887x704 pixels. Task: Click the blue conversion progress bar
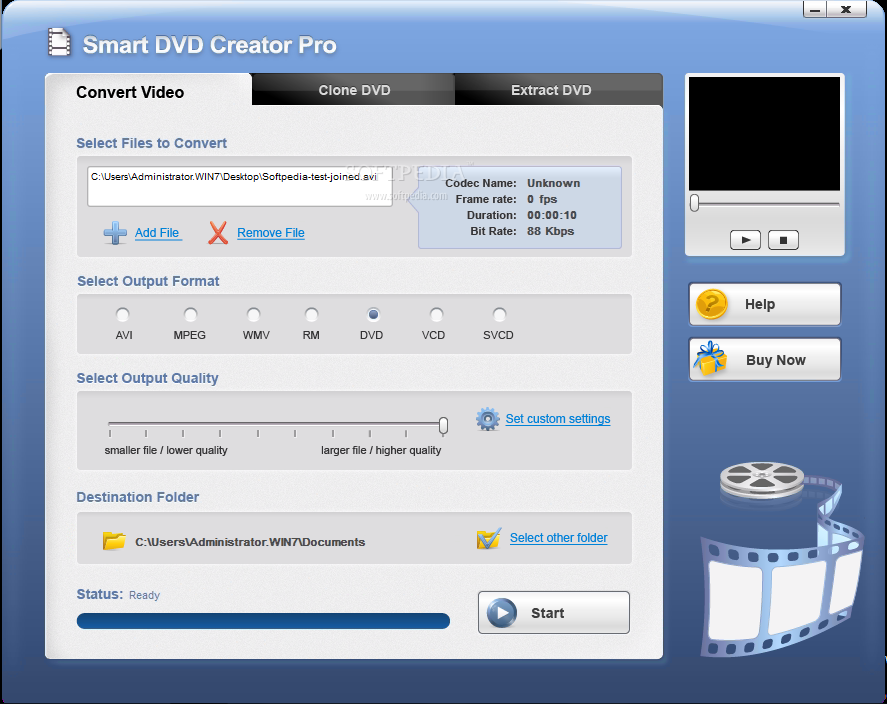click(263, 621)
